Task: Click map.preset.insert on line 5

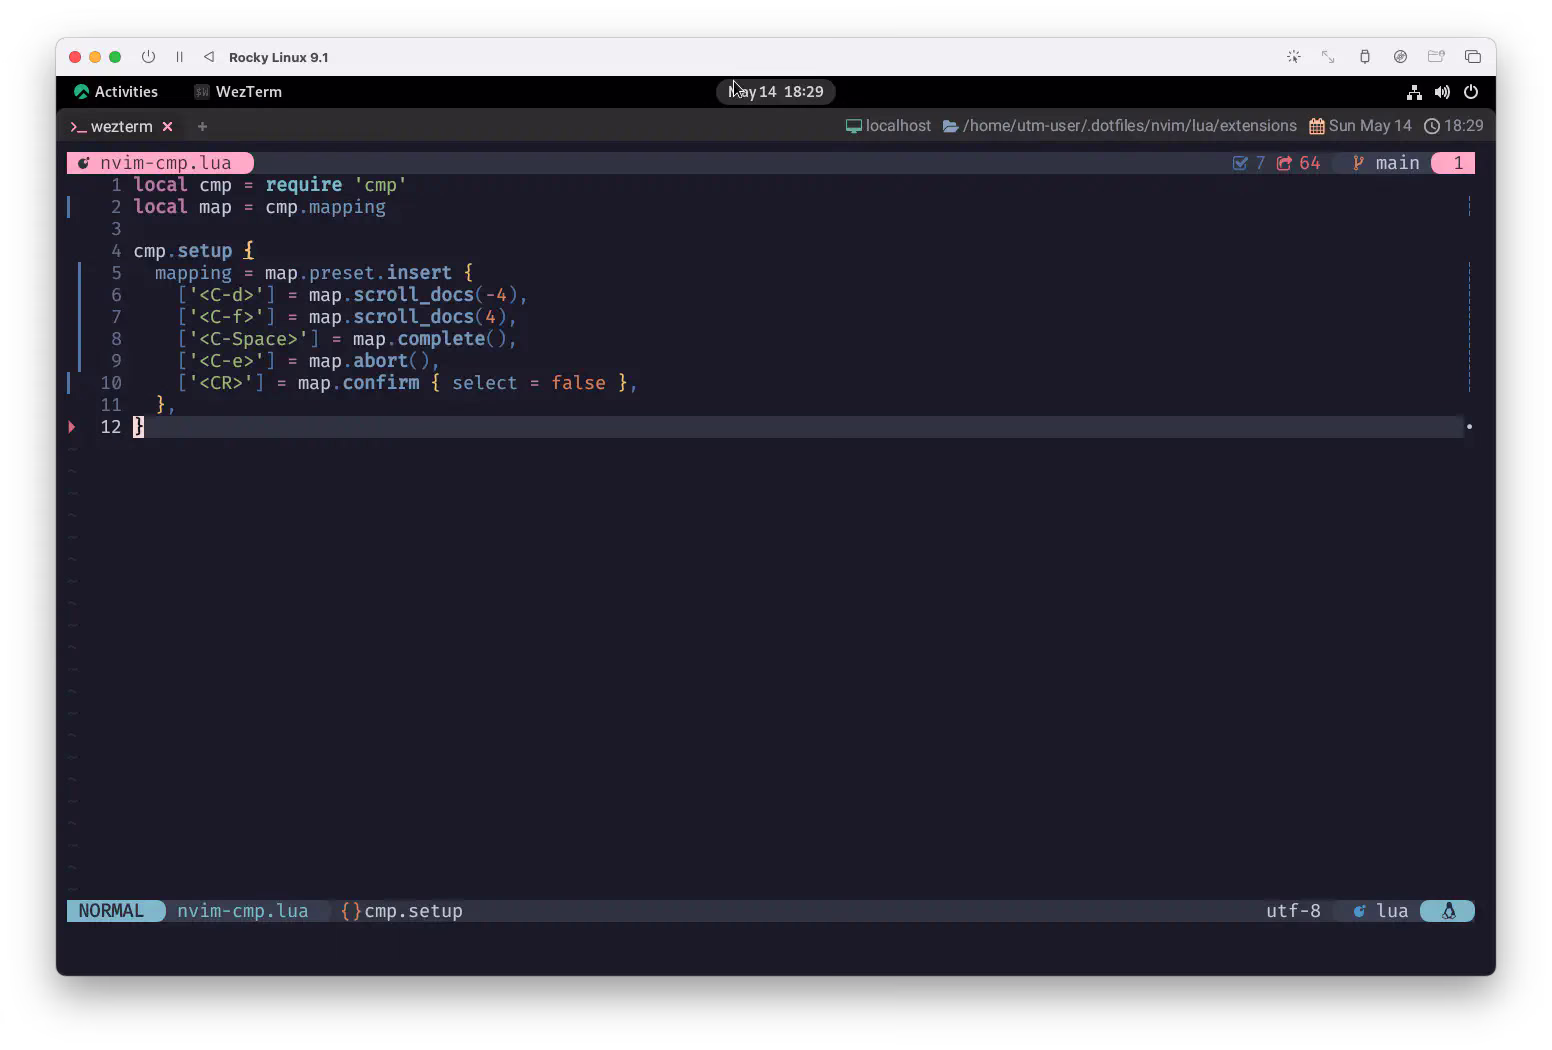Action: click(358, 273)
